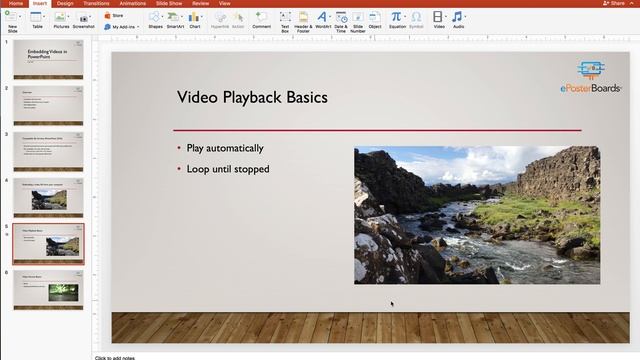Open the Audio dropdown arrow
The image size is (640, 360).
point(465,17)
